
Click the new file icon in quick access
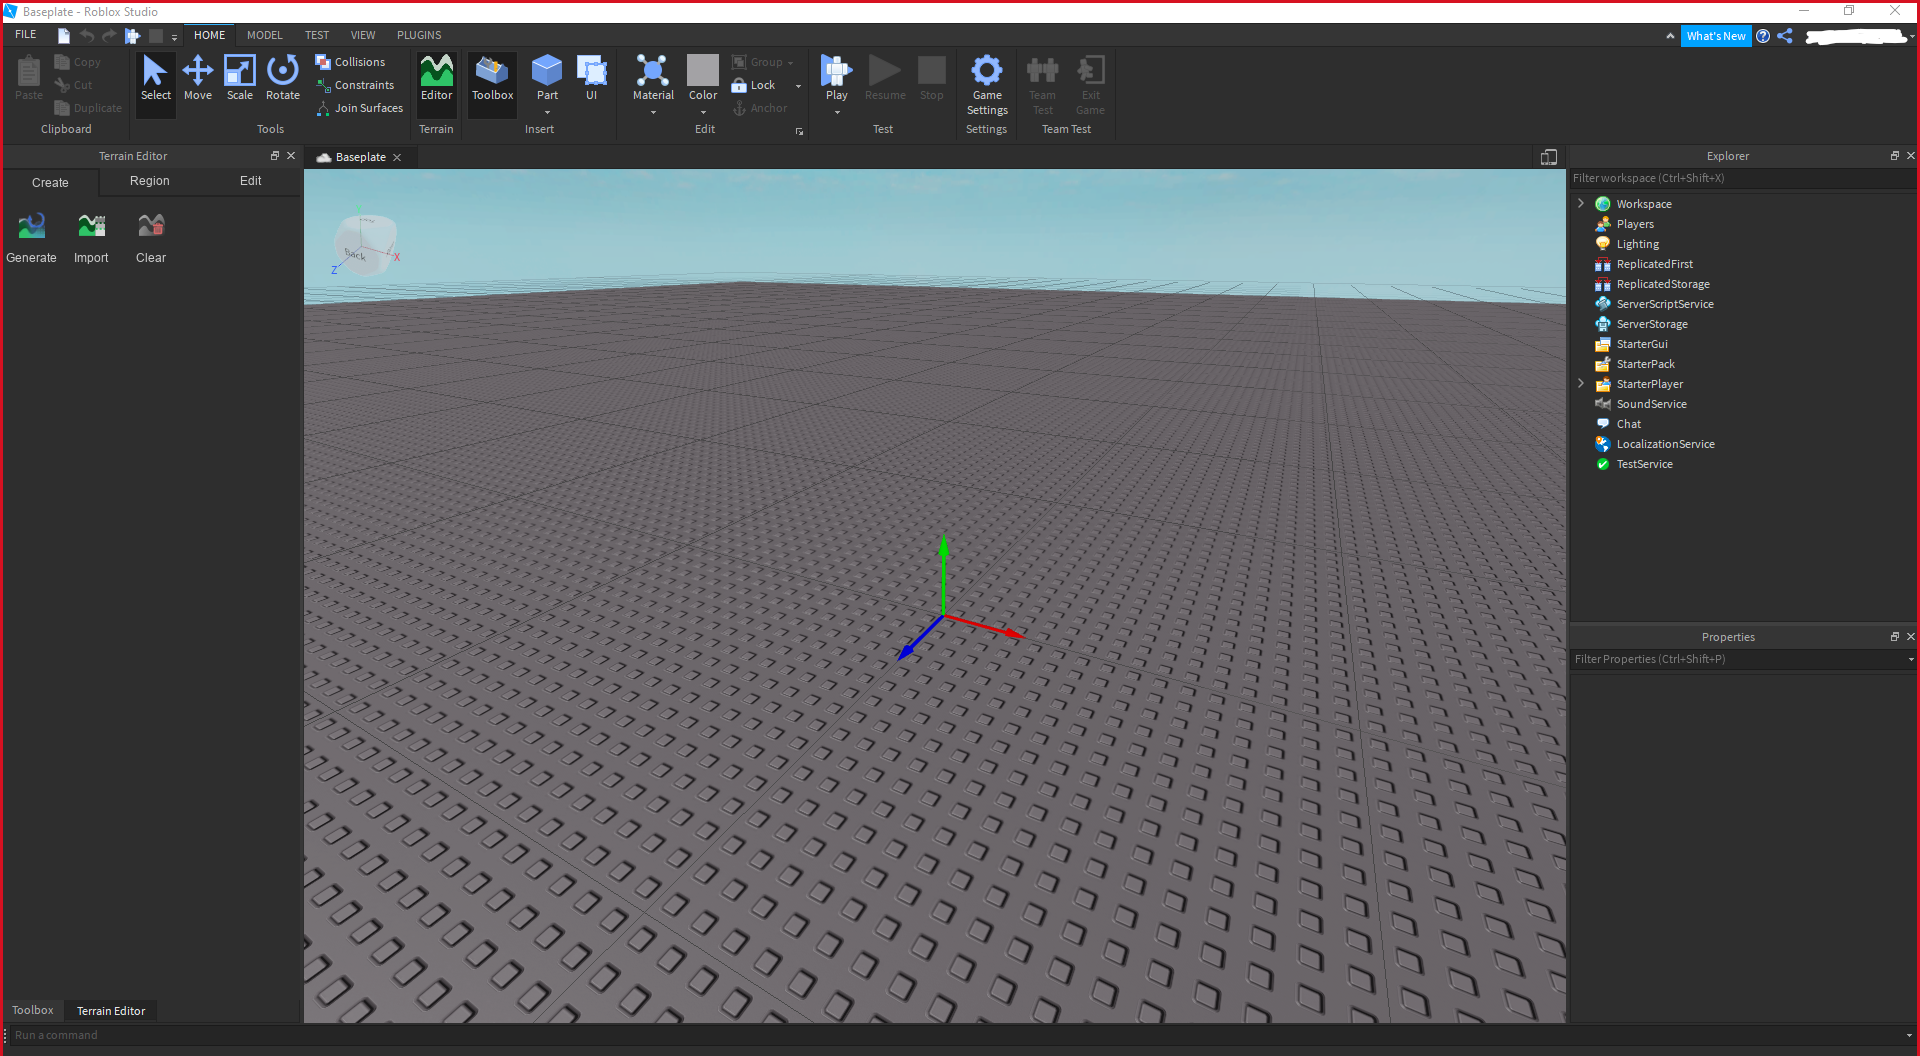pyautogui.click(x=64, y=35)
